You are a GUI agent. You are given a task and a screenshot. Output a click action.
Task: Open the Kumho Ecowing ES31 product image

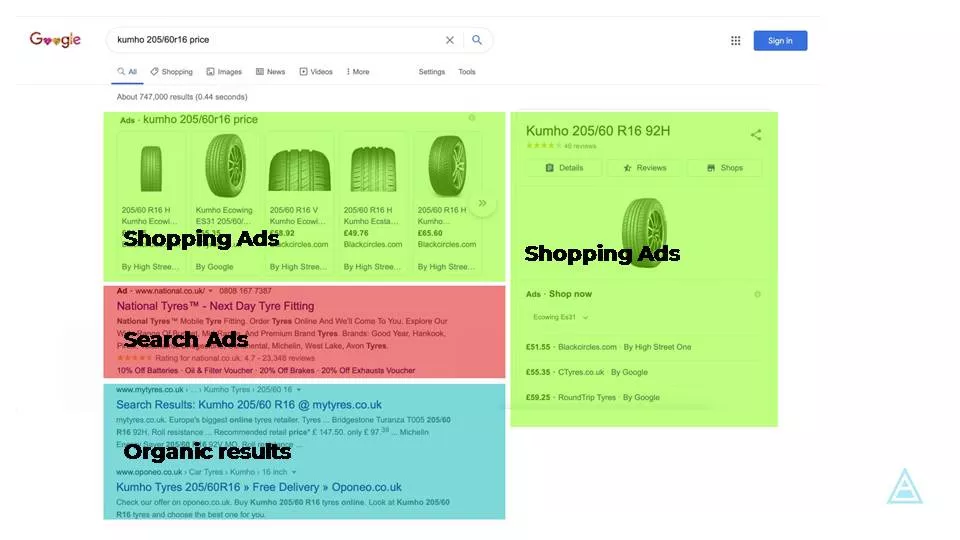(x=225, y=165)
